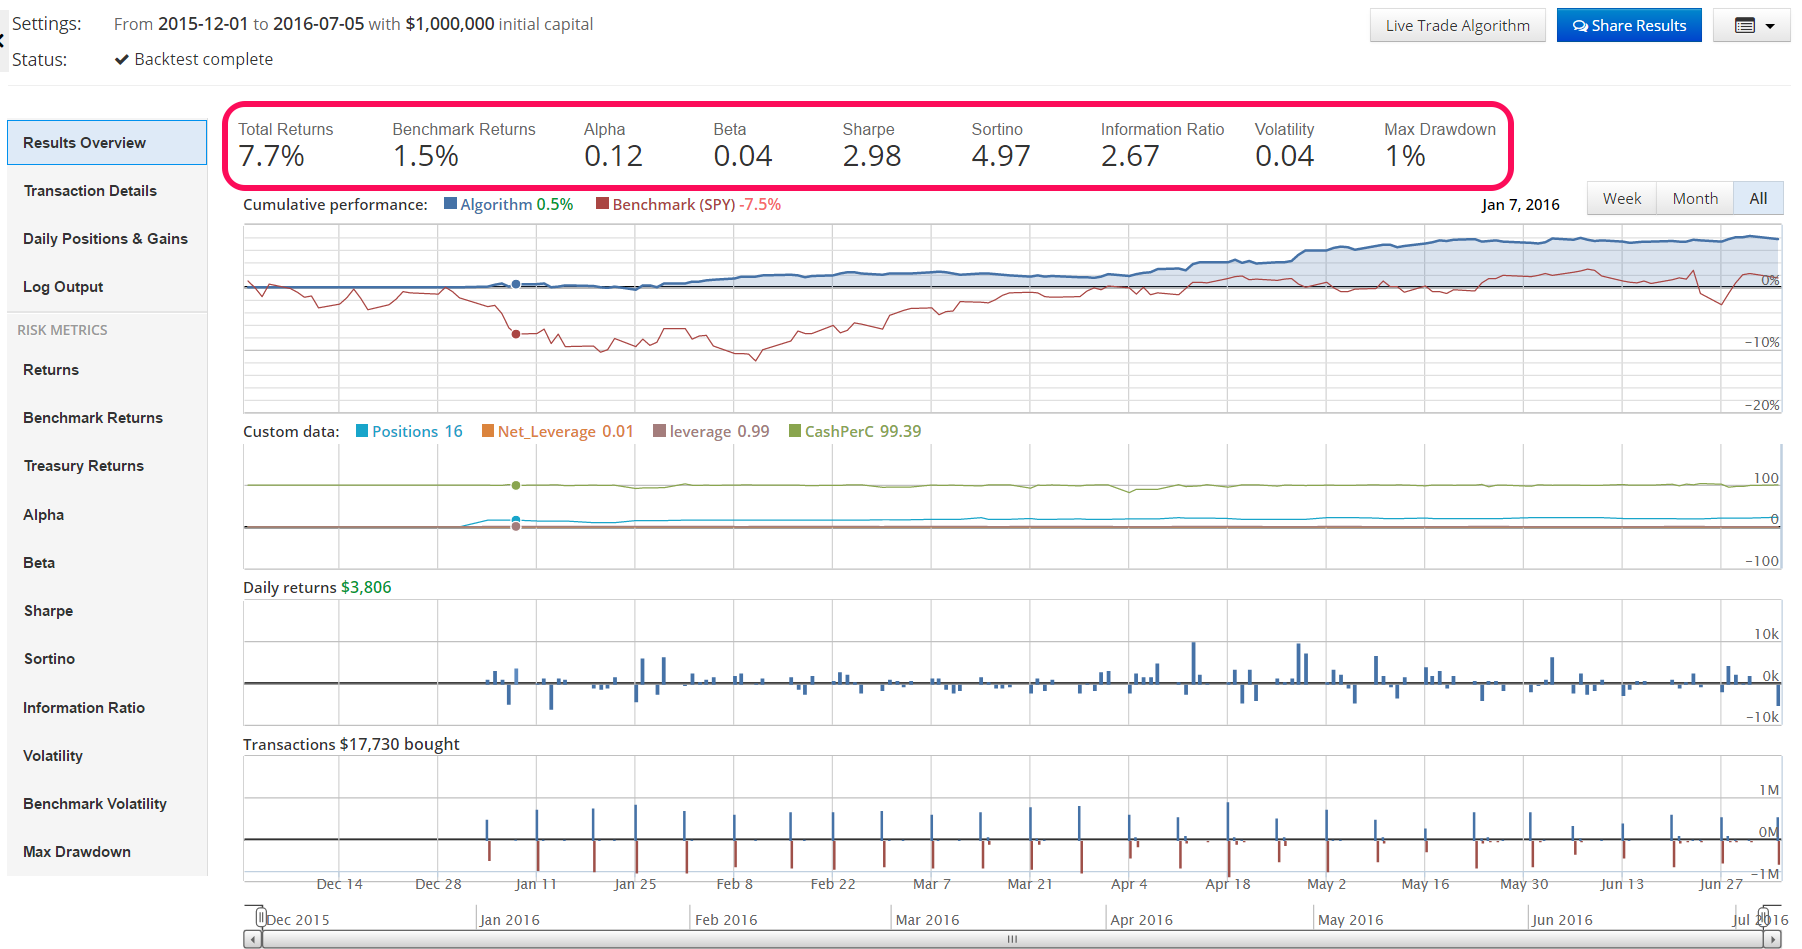Collapse the left sidebar with the chevron
Screen dimensions: 1802x949
click(x=4, y=40)
